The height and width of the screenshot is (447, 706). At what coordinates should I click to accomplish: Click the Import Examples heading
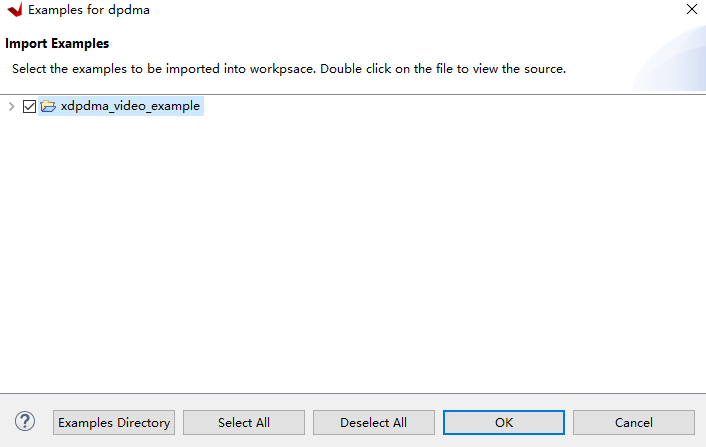pos(57,44)
